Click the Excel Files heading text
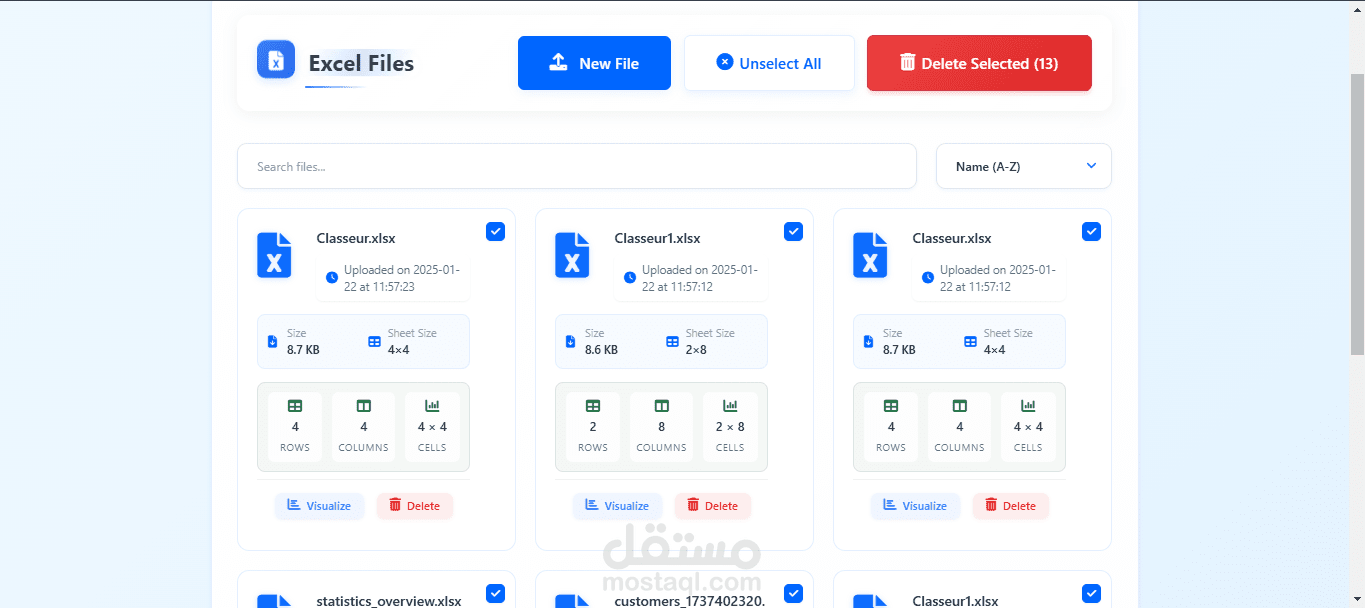 [x=361, y=63]
